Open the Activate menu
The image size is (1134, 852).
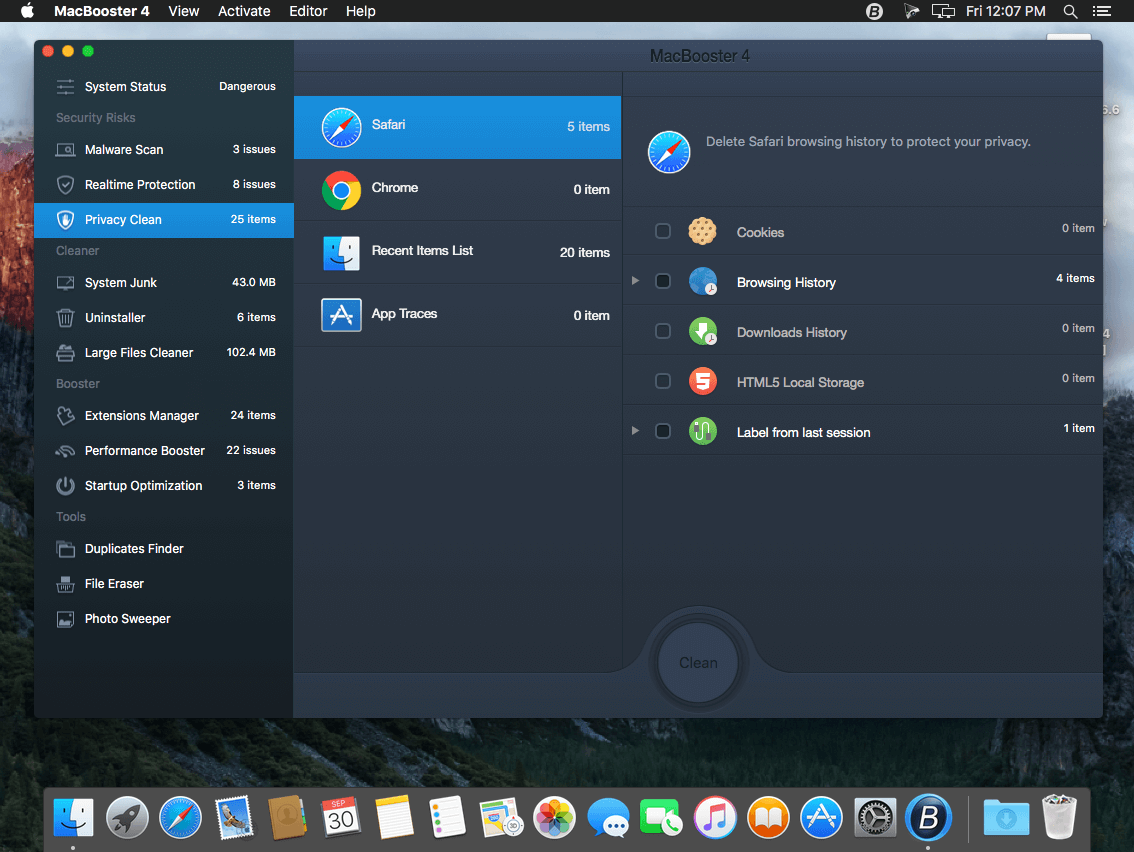coord(244,11)
